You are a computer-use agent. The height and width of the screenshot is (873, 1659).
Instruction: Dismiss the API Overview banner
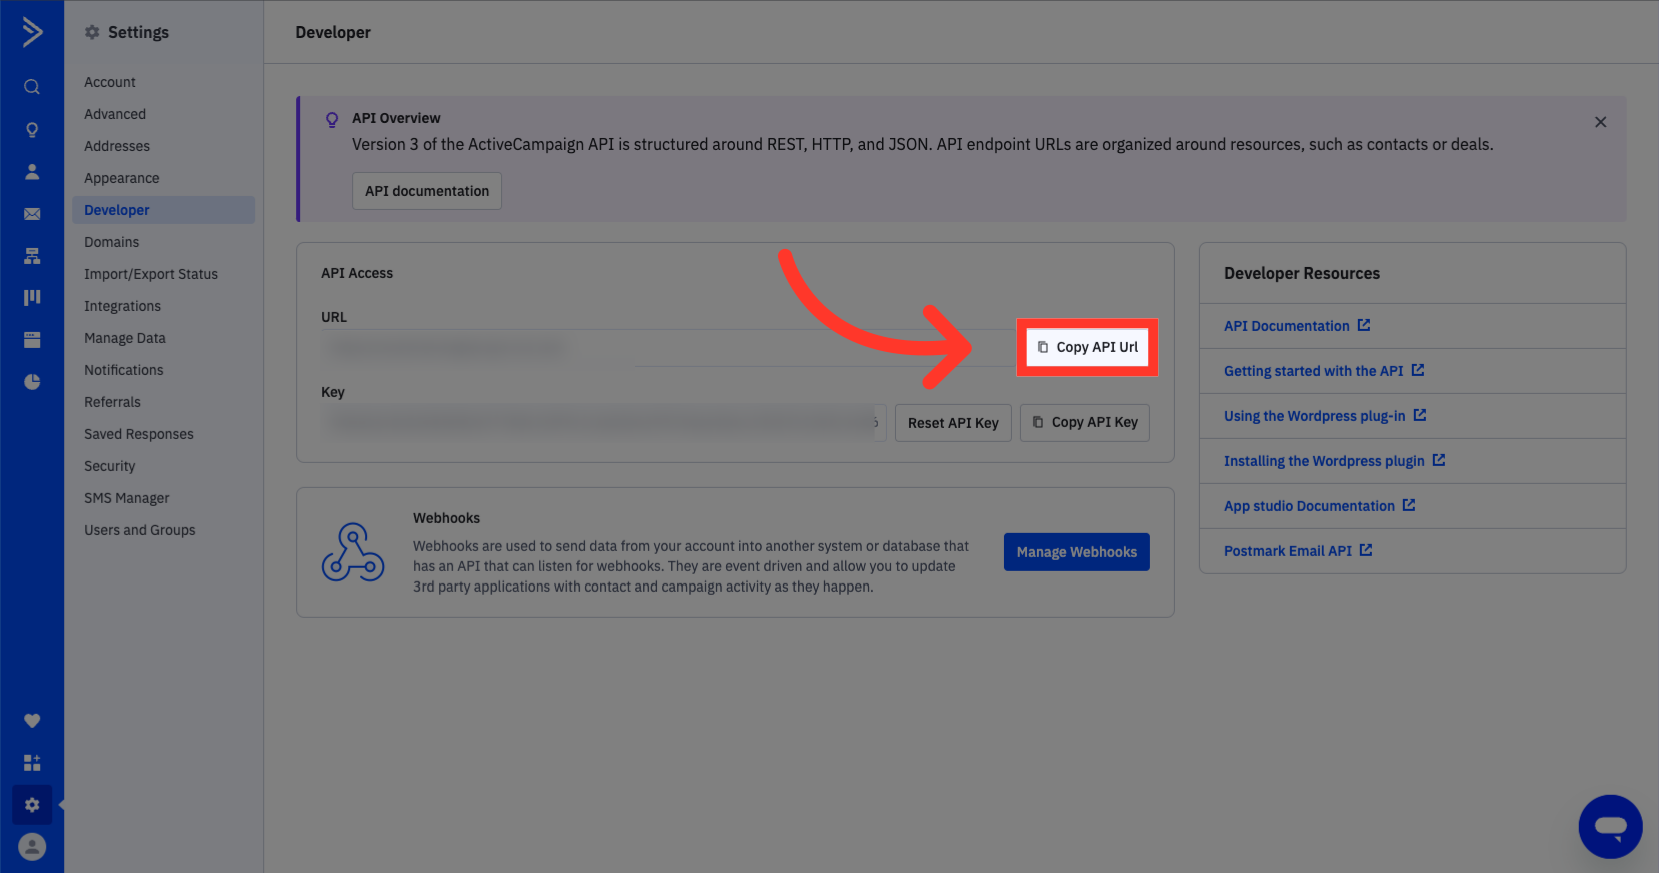tap(1600, 122)
